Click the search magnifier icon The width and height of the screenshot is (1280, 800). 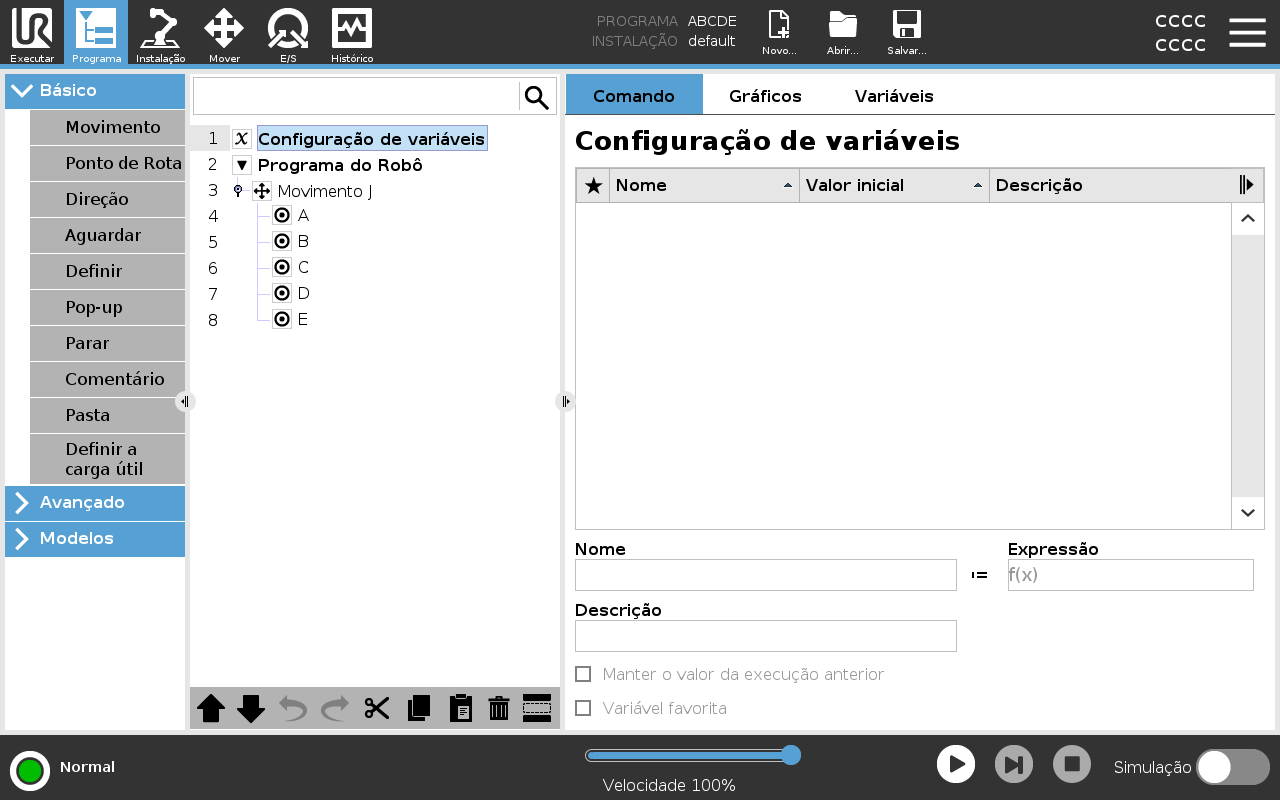pos(537,97)
